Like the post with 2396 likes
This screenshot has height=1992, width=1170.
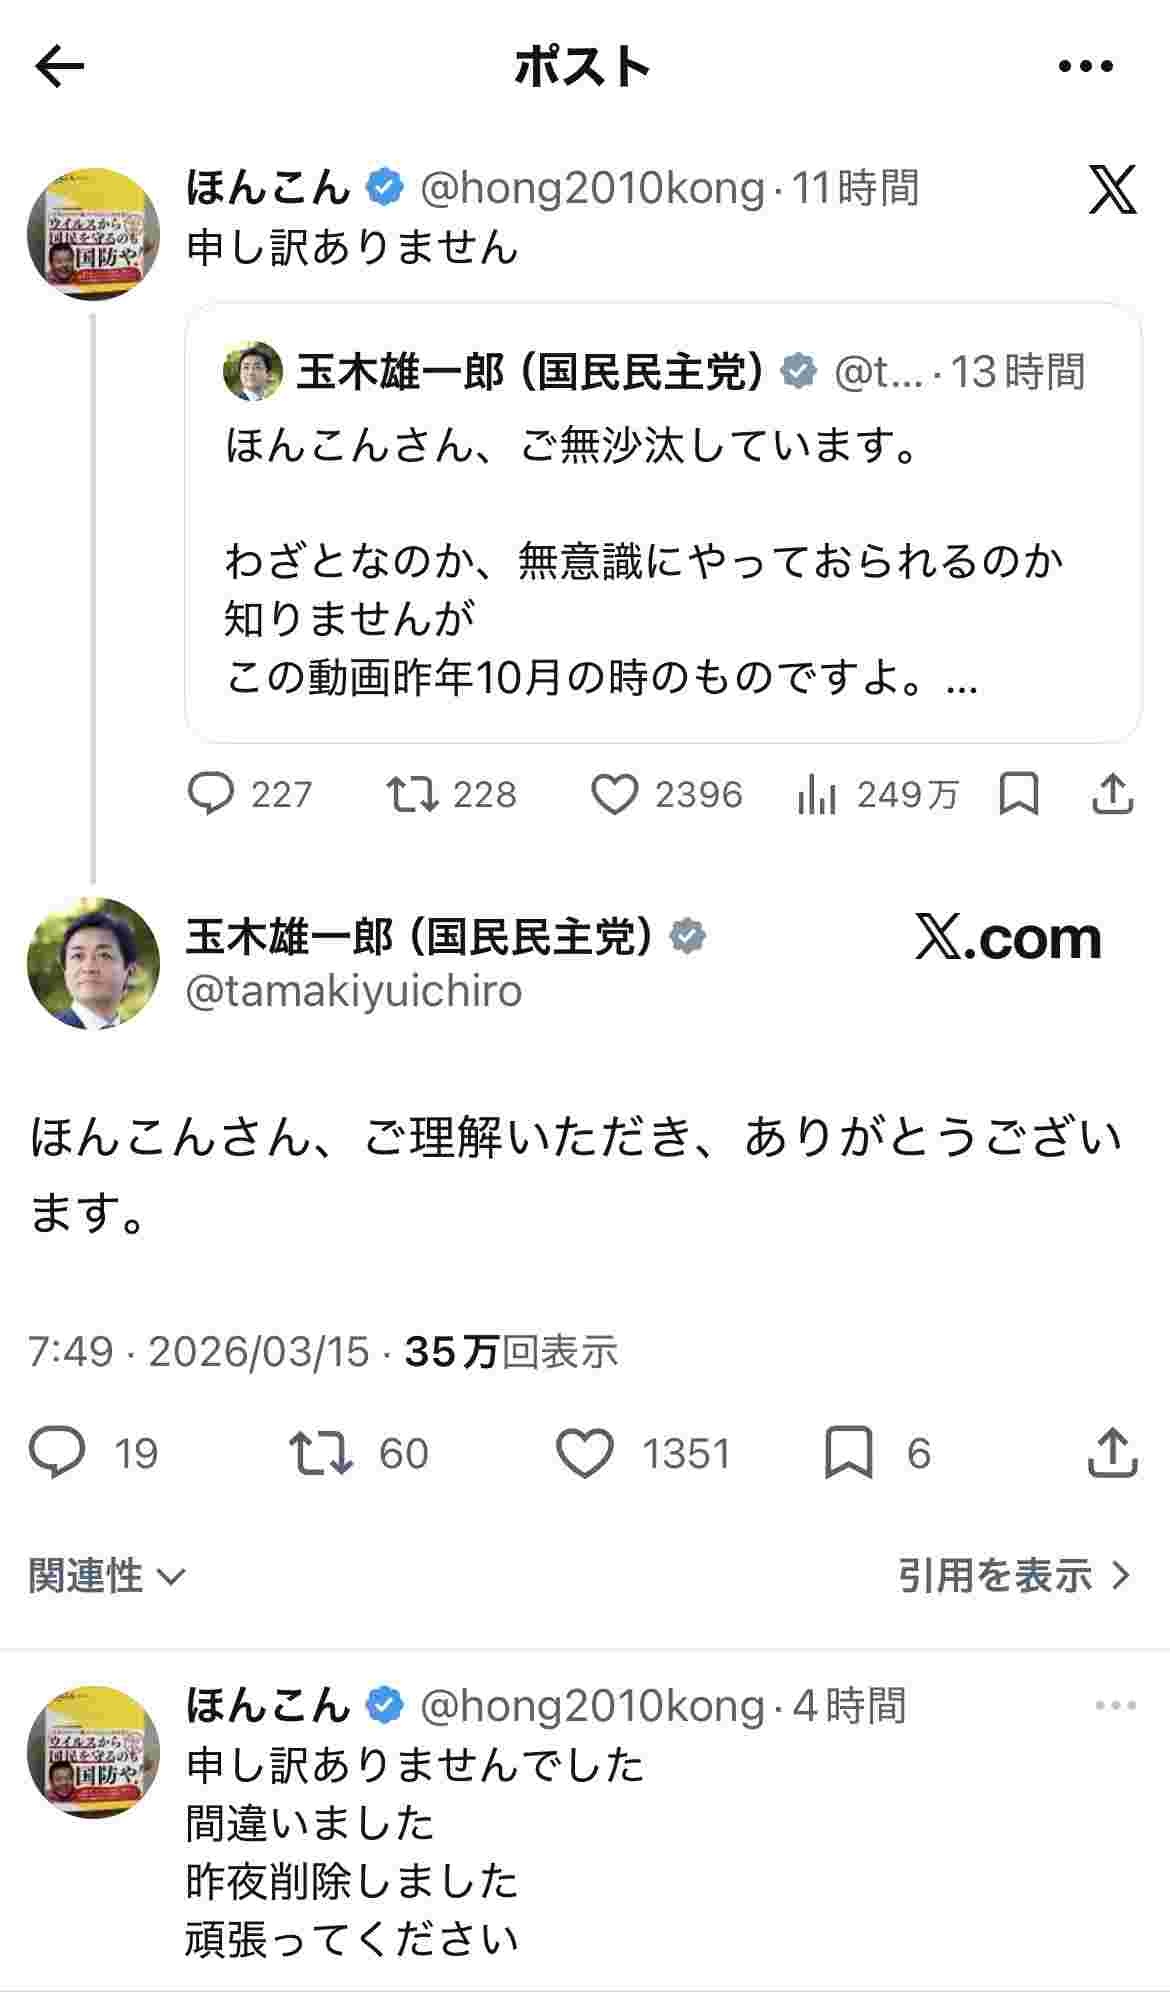click(614, 795)
